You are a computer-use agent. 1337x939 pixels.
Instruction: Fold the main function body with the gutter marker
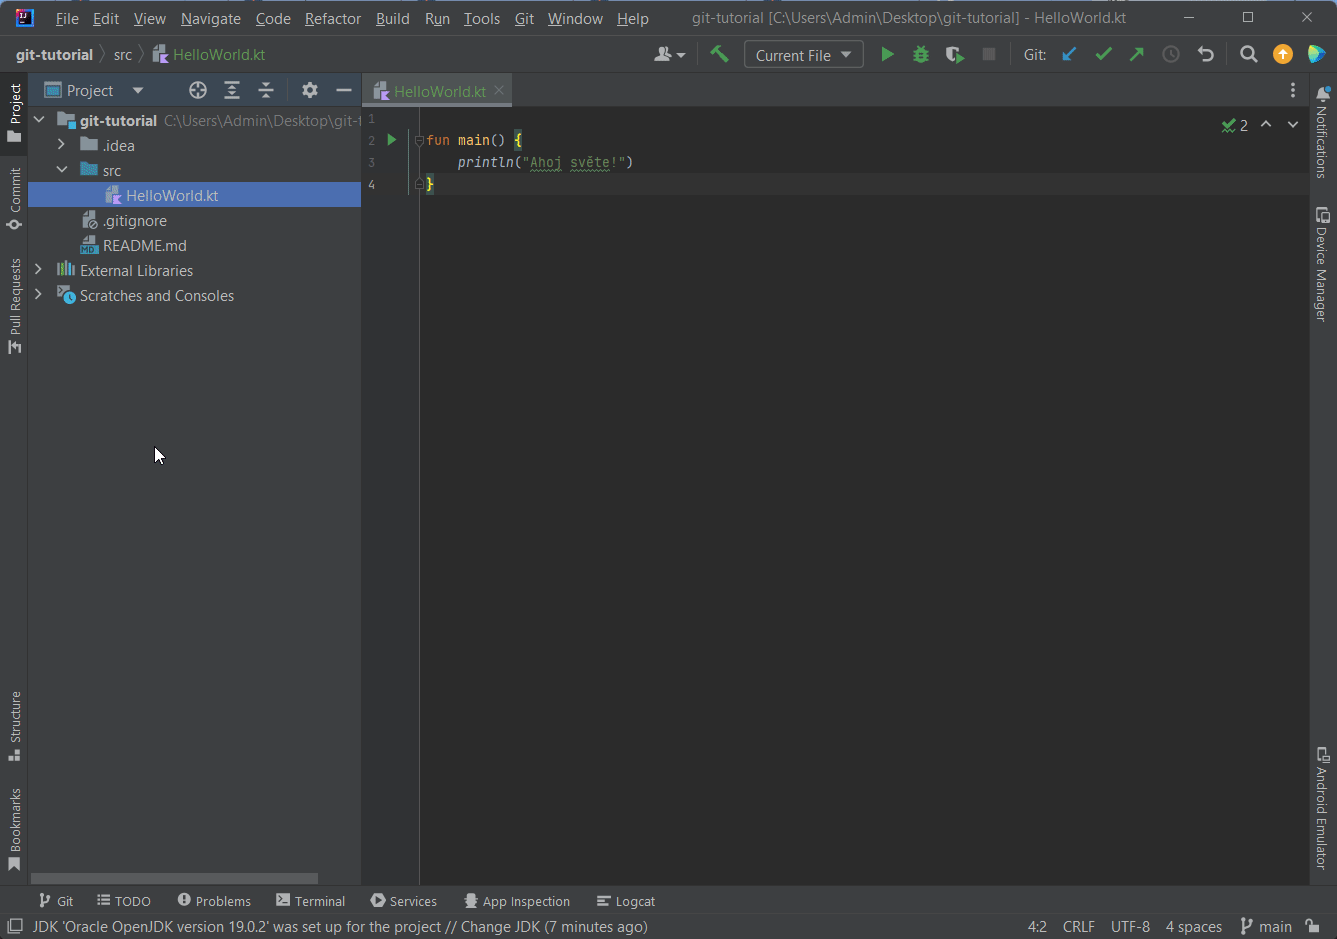click(x=419, y=140)
